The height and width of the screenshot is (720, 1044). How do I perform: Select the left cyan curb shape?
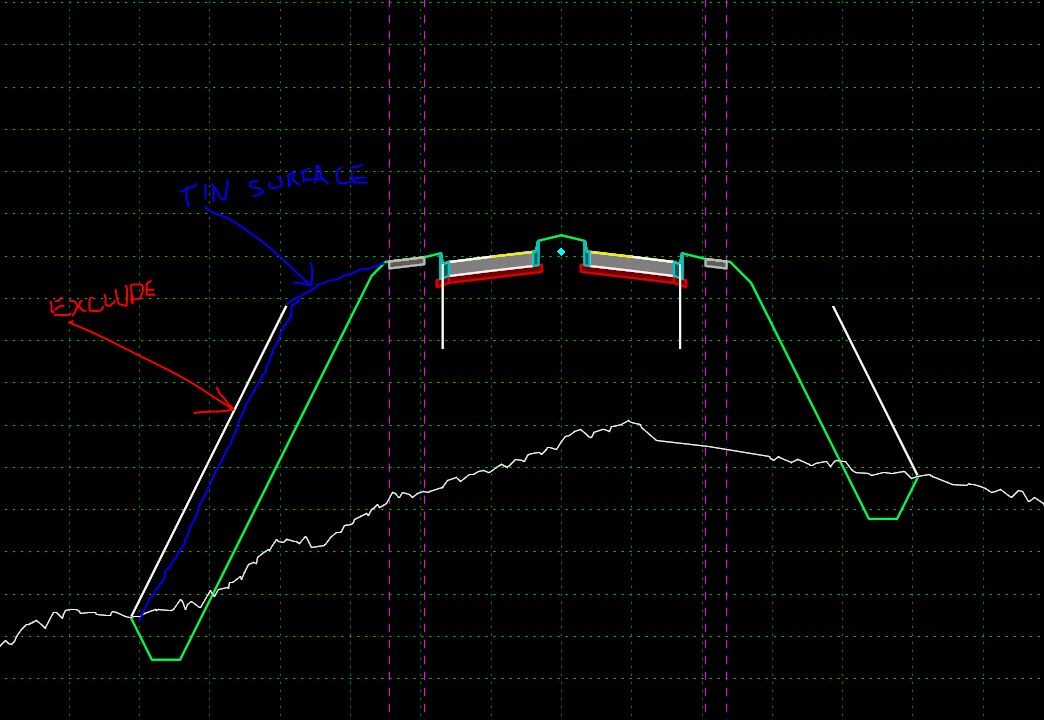444,267
